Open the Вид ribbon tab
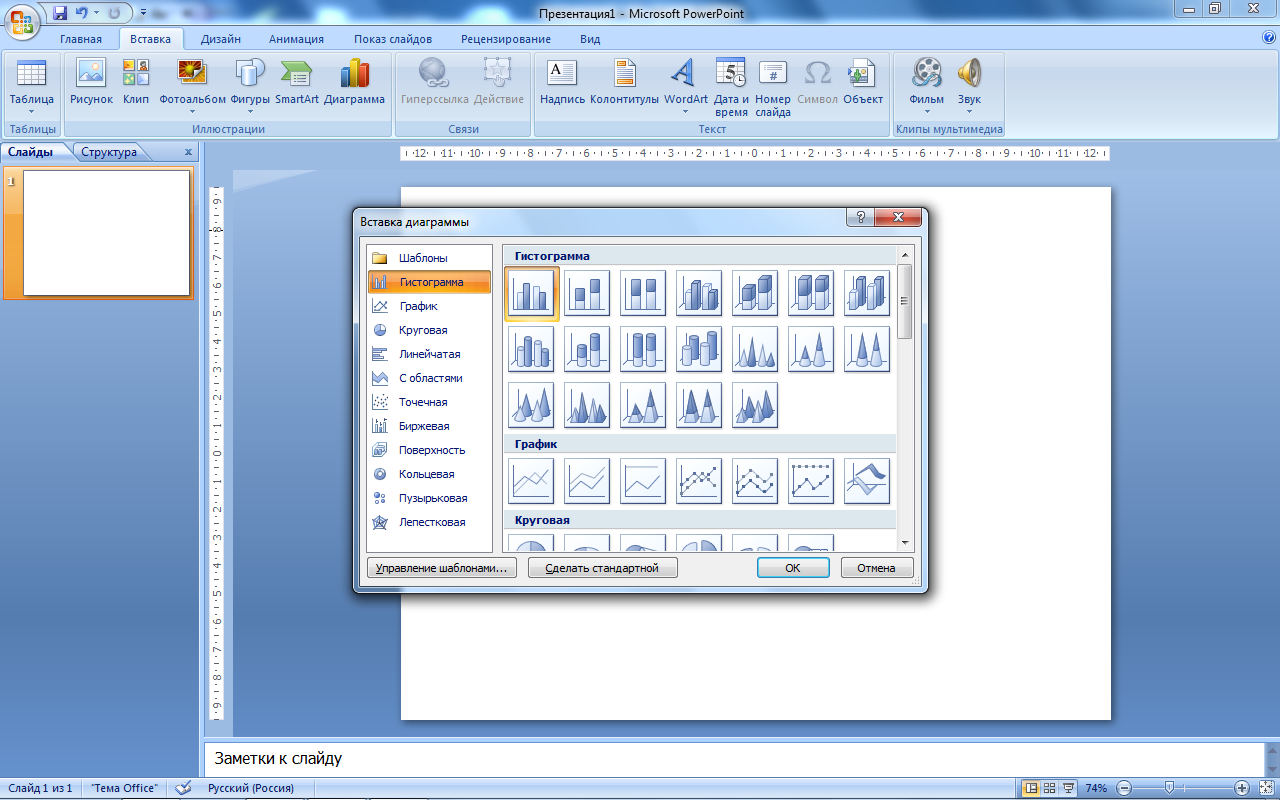Viewport: 1280px width, 800px height. pyautogui.click(x=590, y=39)
